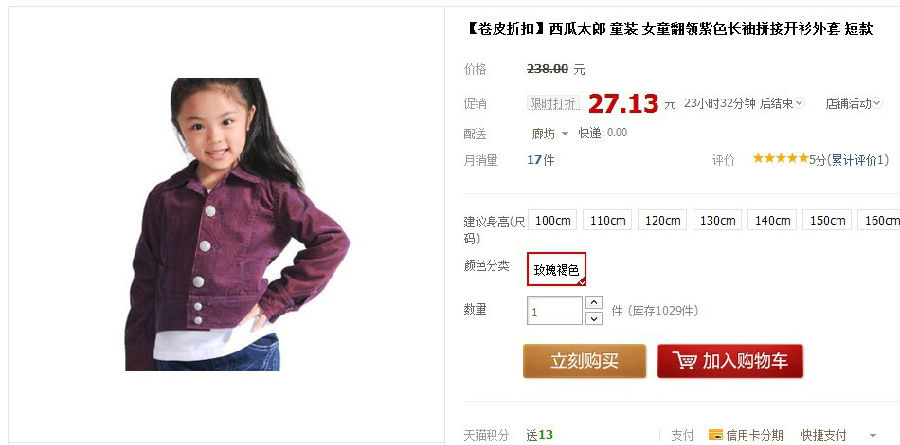Pick the 110cm size option
The width and height of the screenshot is (900, 445).
coord(607,220)
